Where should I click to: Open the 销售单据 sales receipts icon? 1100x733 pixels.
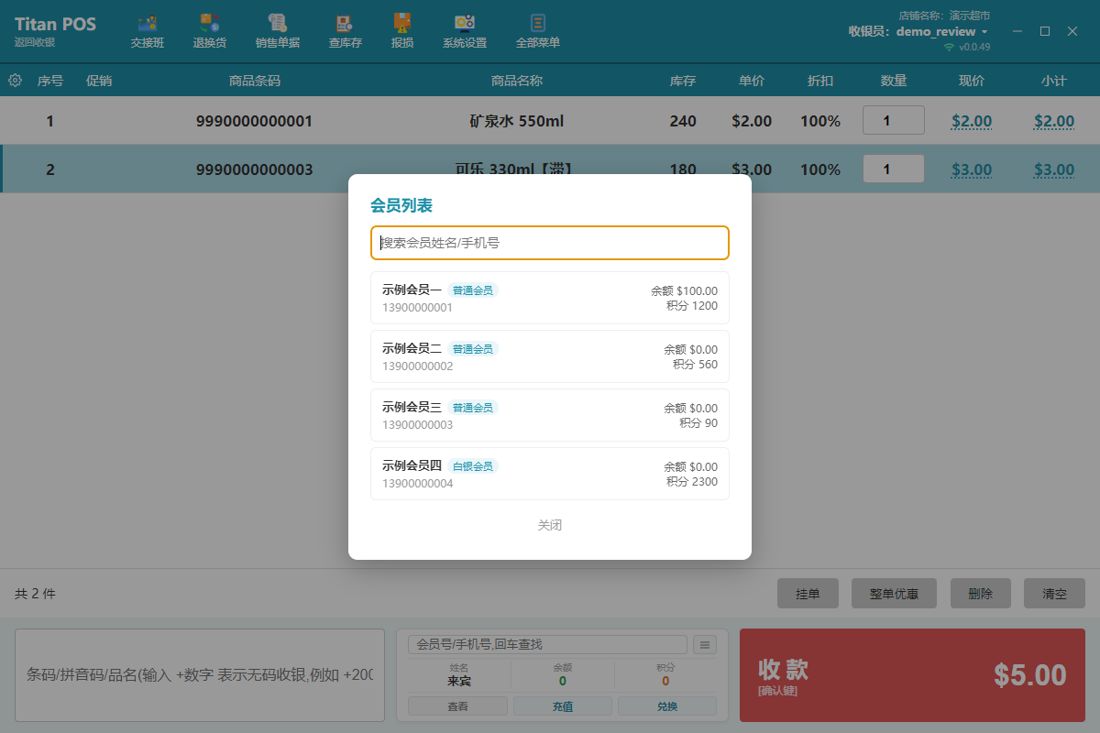point(277,32)
